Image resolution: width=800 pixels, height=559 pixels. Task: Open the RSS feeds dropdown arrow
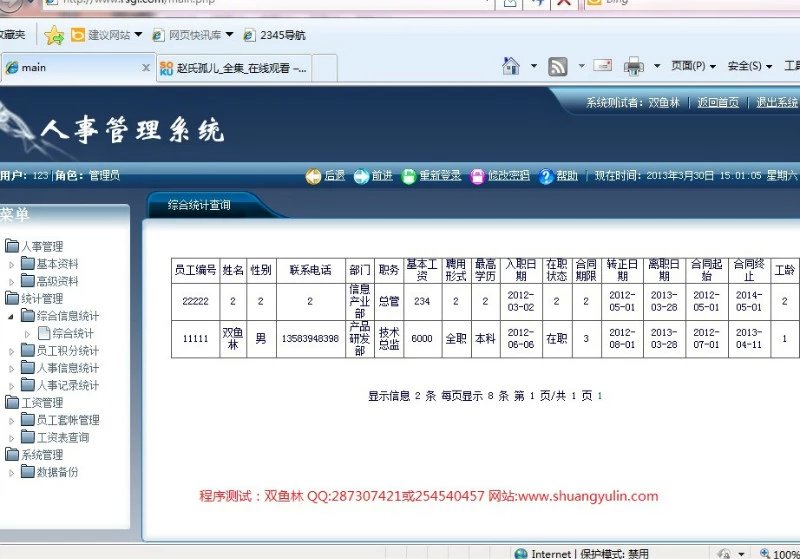pos(581,66)
